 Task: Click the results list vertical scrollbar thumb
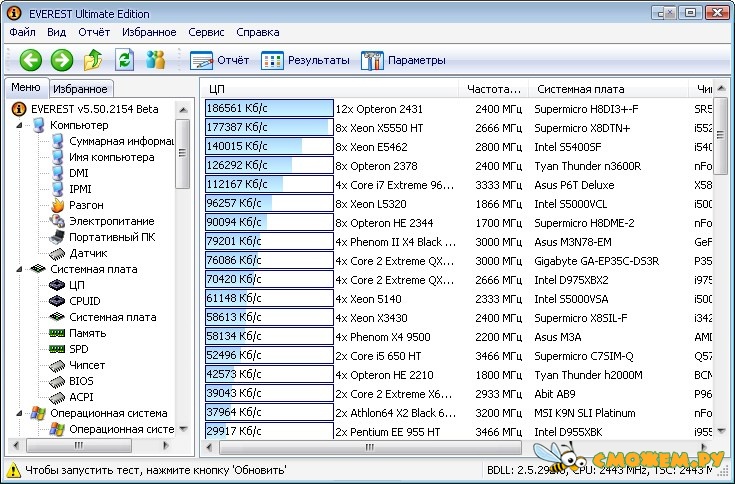(x=721, y=136)
